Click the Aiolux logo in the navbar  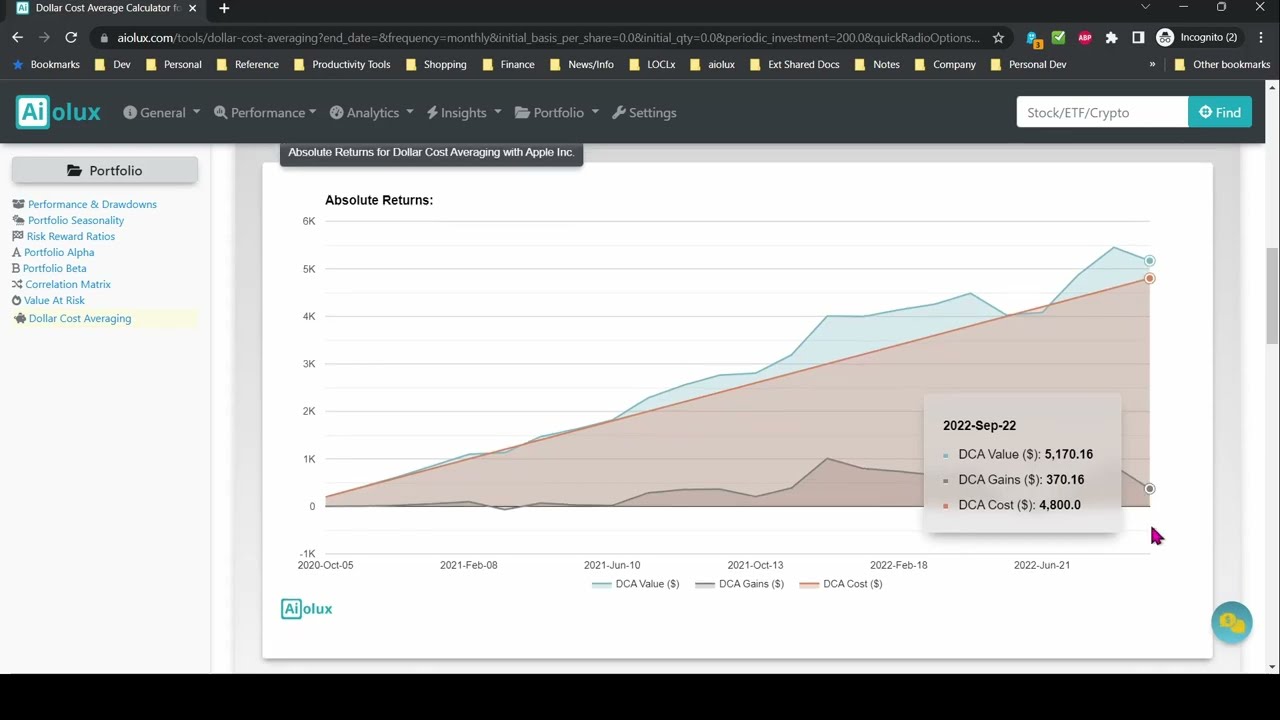click(58, 112)
